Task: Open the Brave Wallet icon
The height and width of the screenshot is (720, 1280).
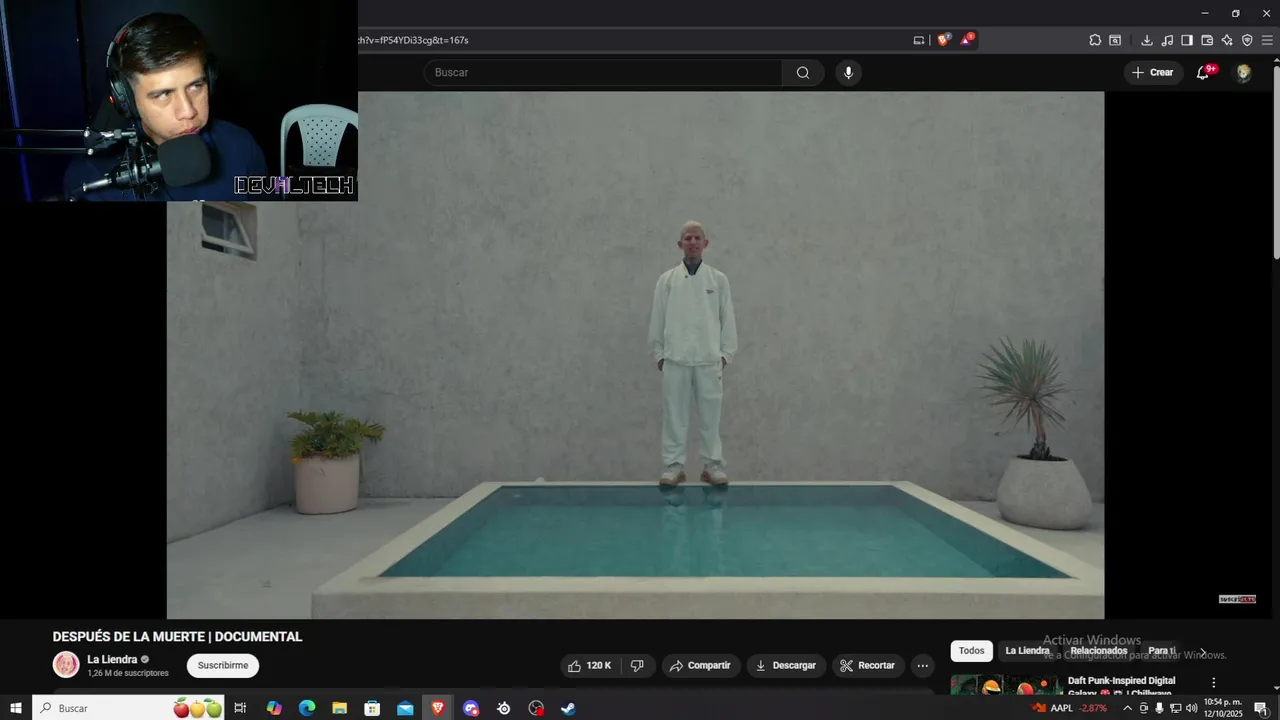Action: (1207, 40)
